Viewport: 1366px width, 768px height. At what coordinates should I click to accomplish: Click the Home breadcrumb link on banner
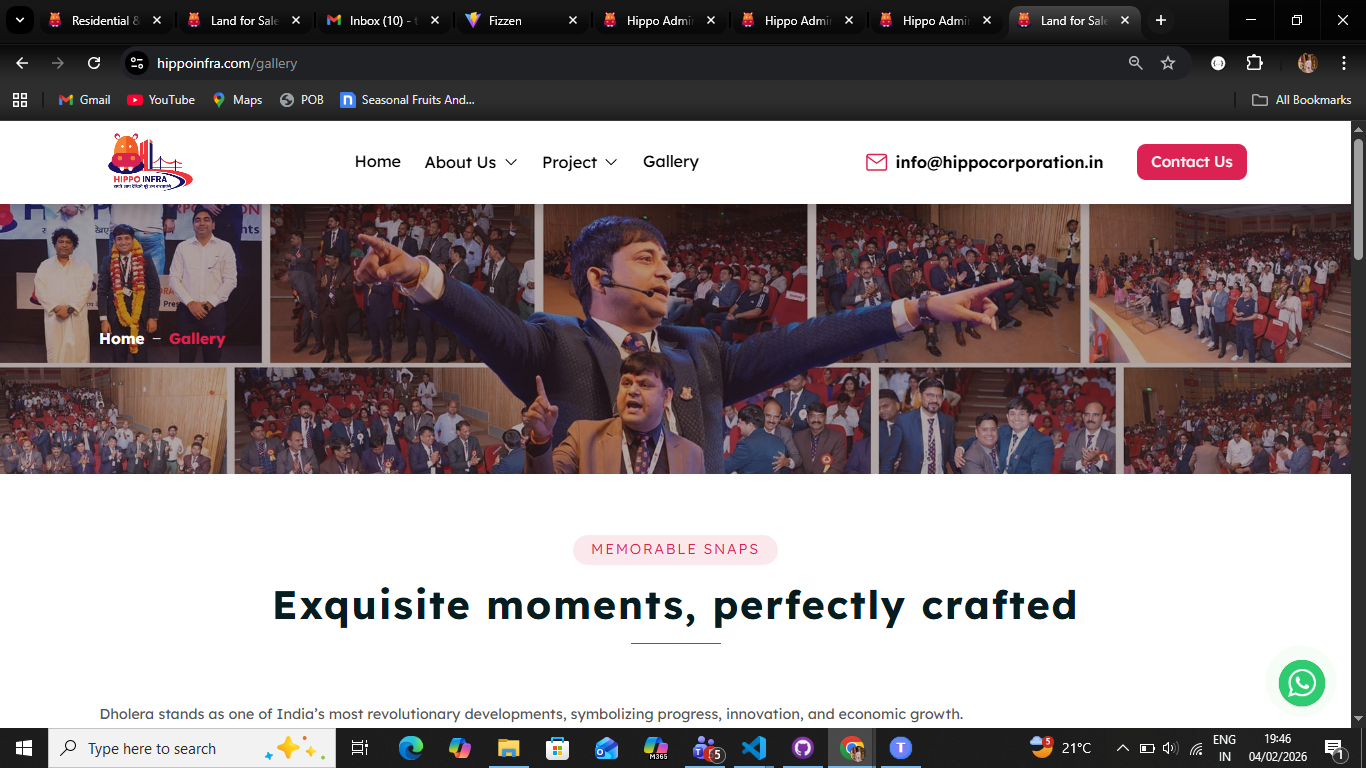pyautogui.click(x=122, y=339)
